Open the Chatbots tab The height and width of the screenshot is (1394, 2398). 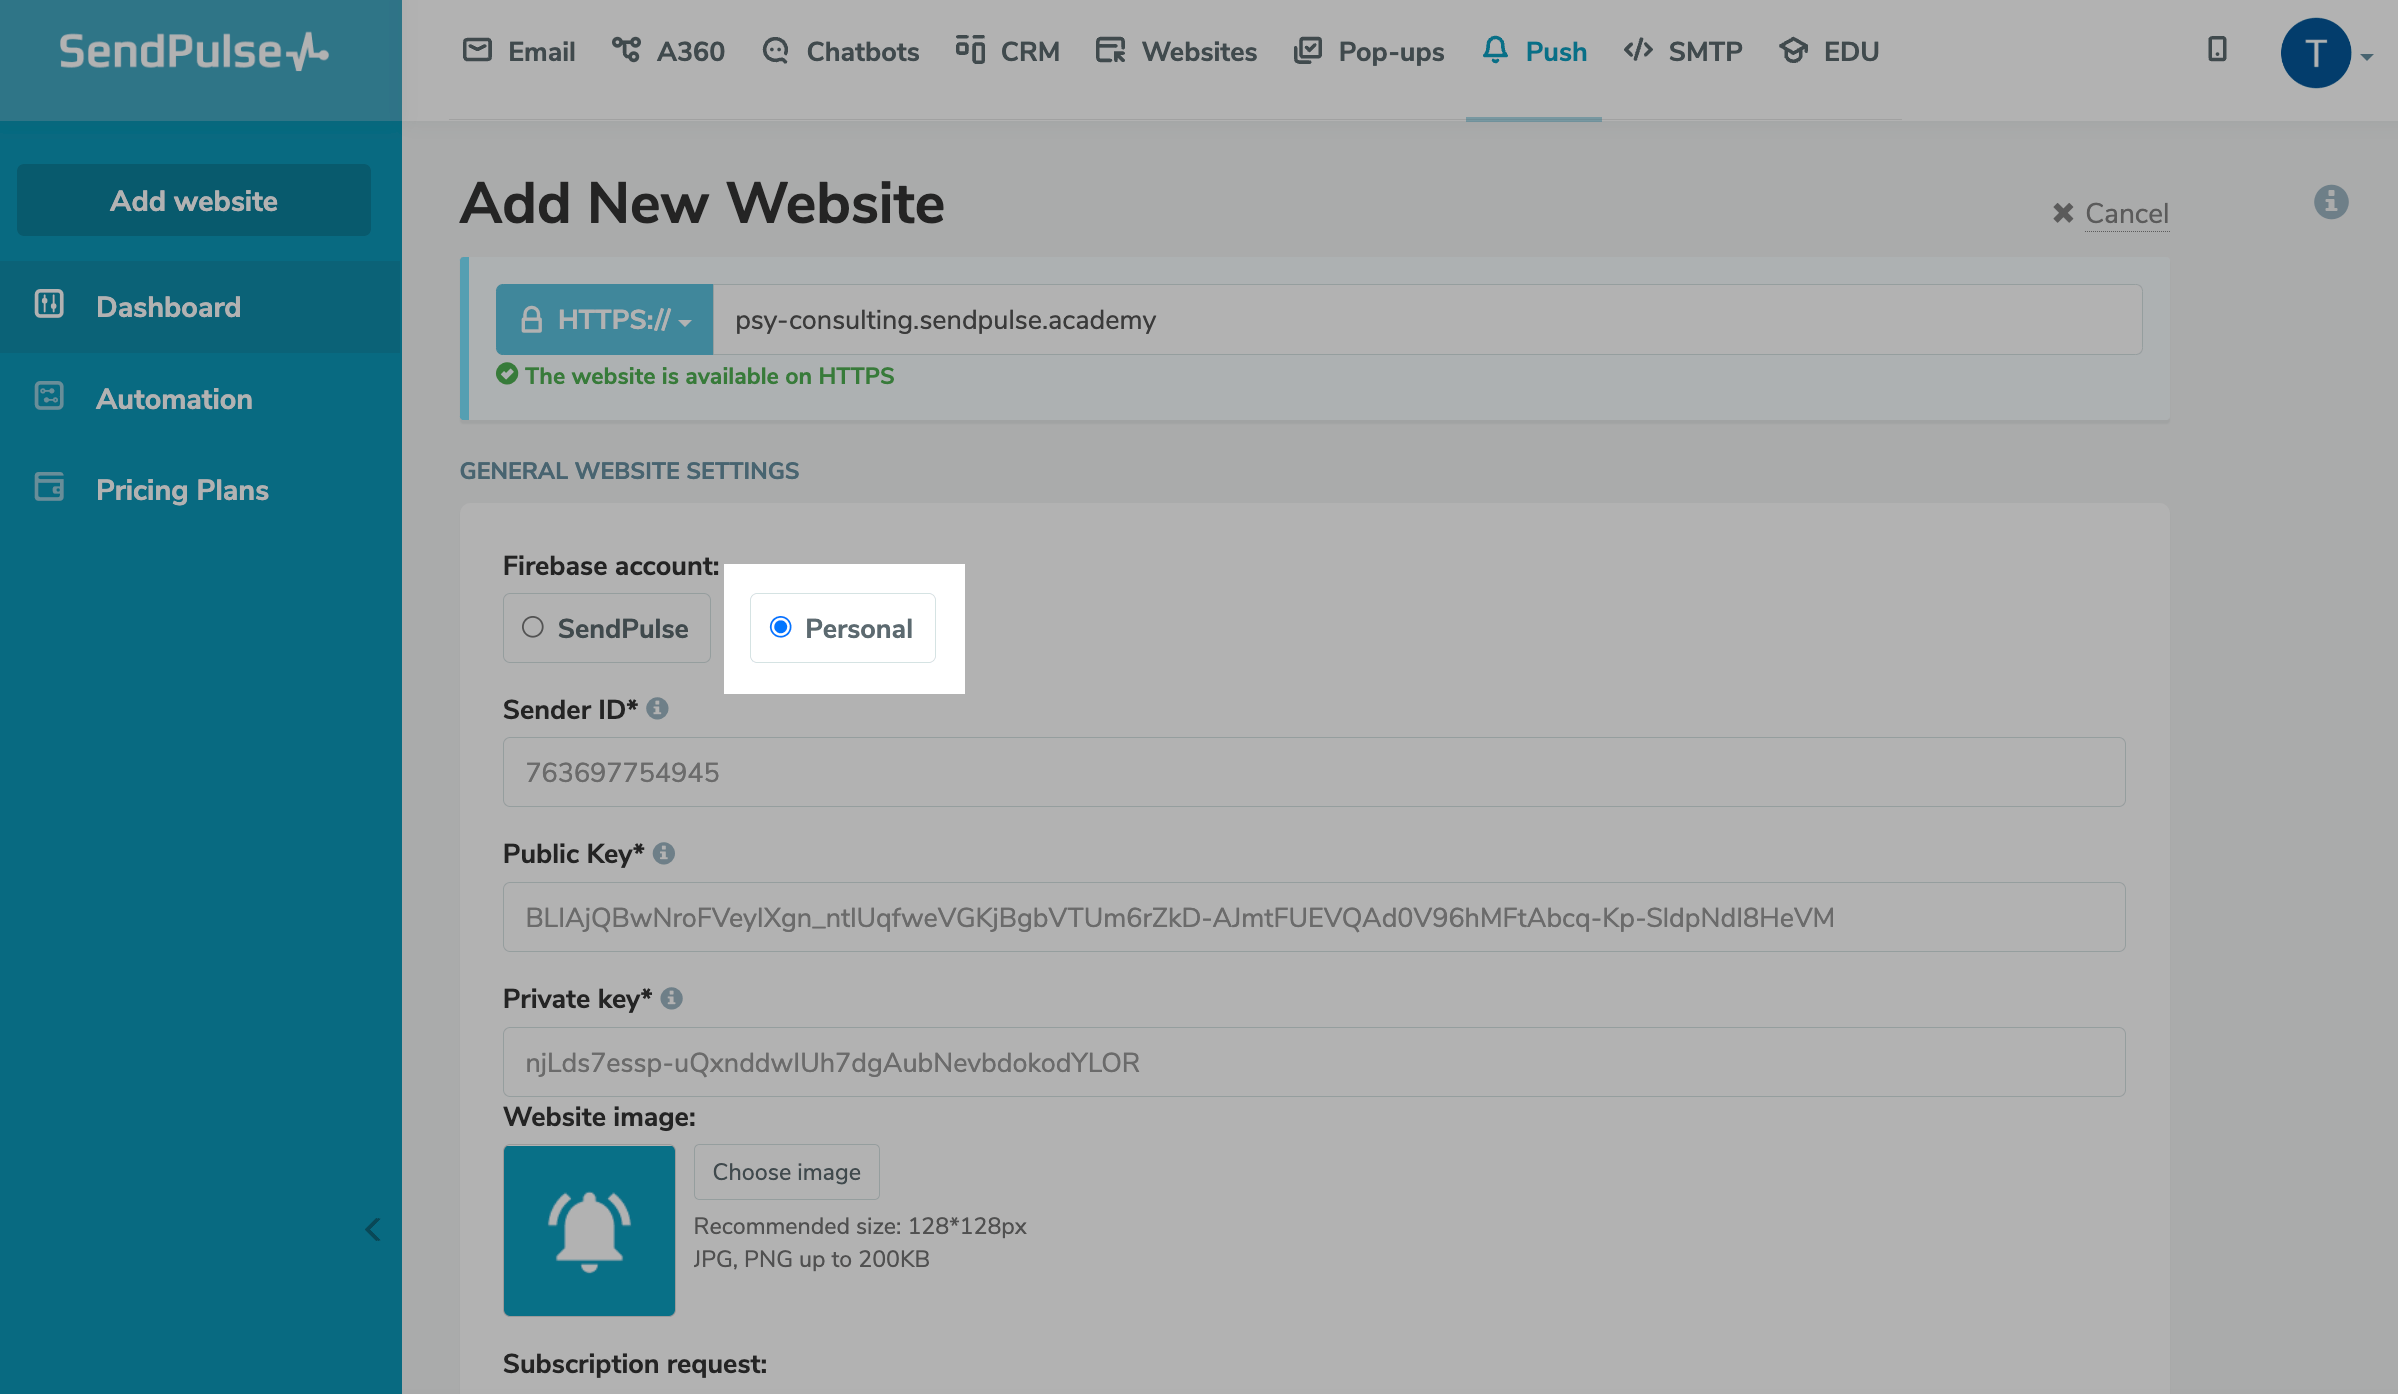(840, 52)
